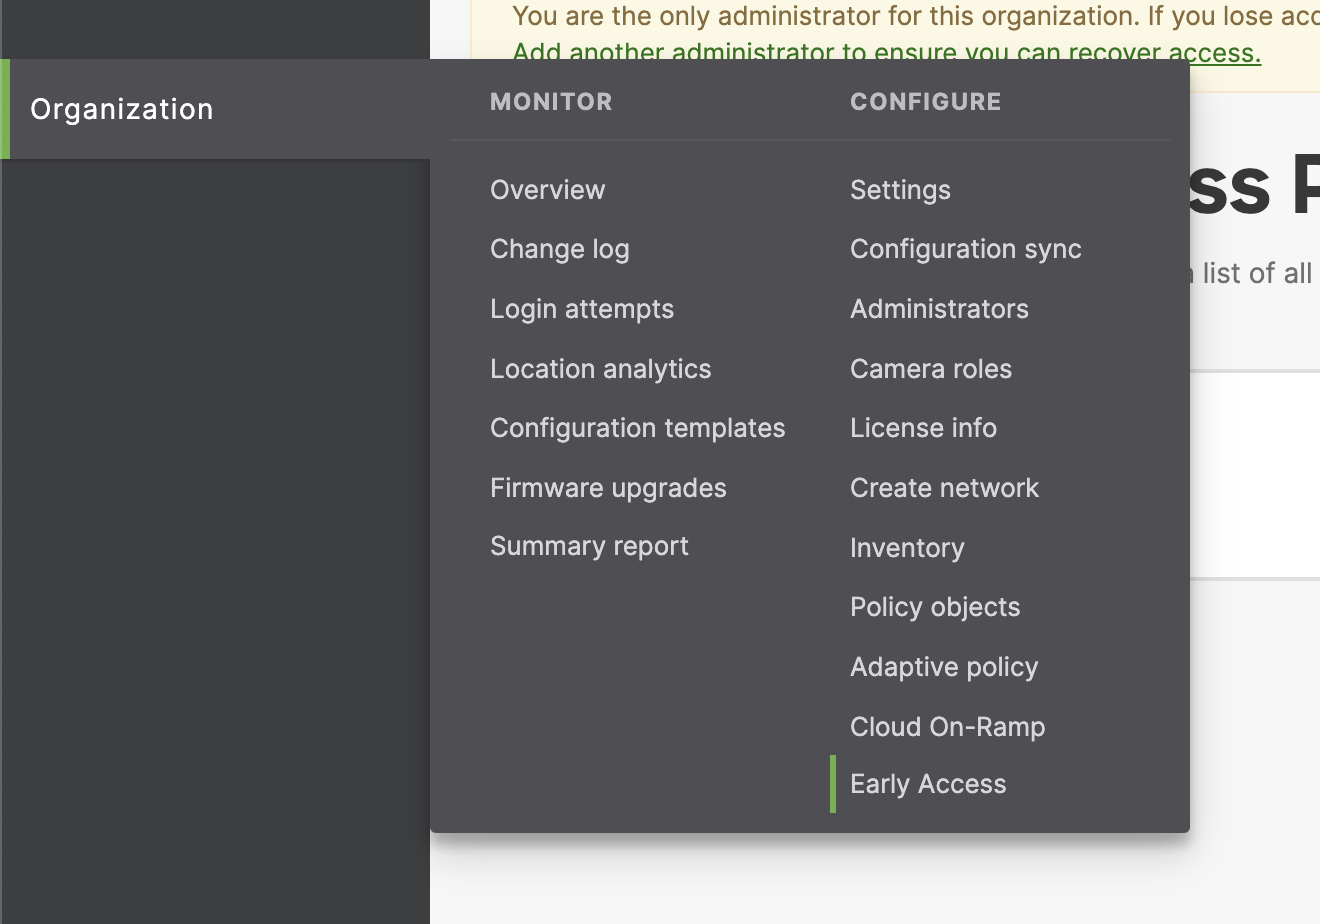Start creating a new network
1320x924 pixels.
pos(944,487)
